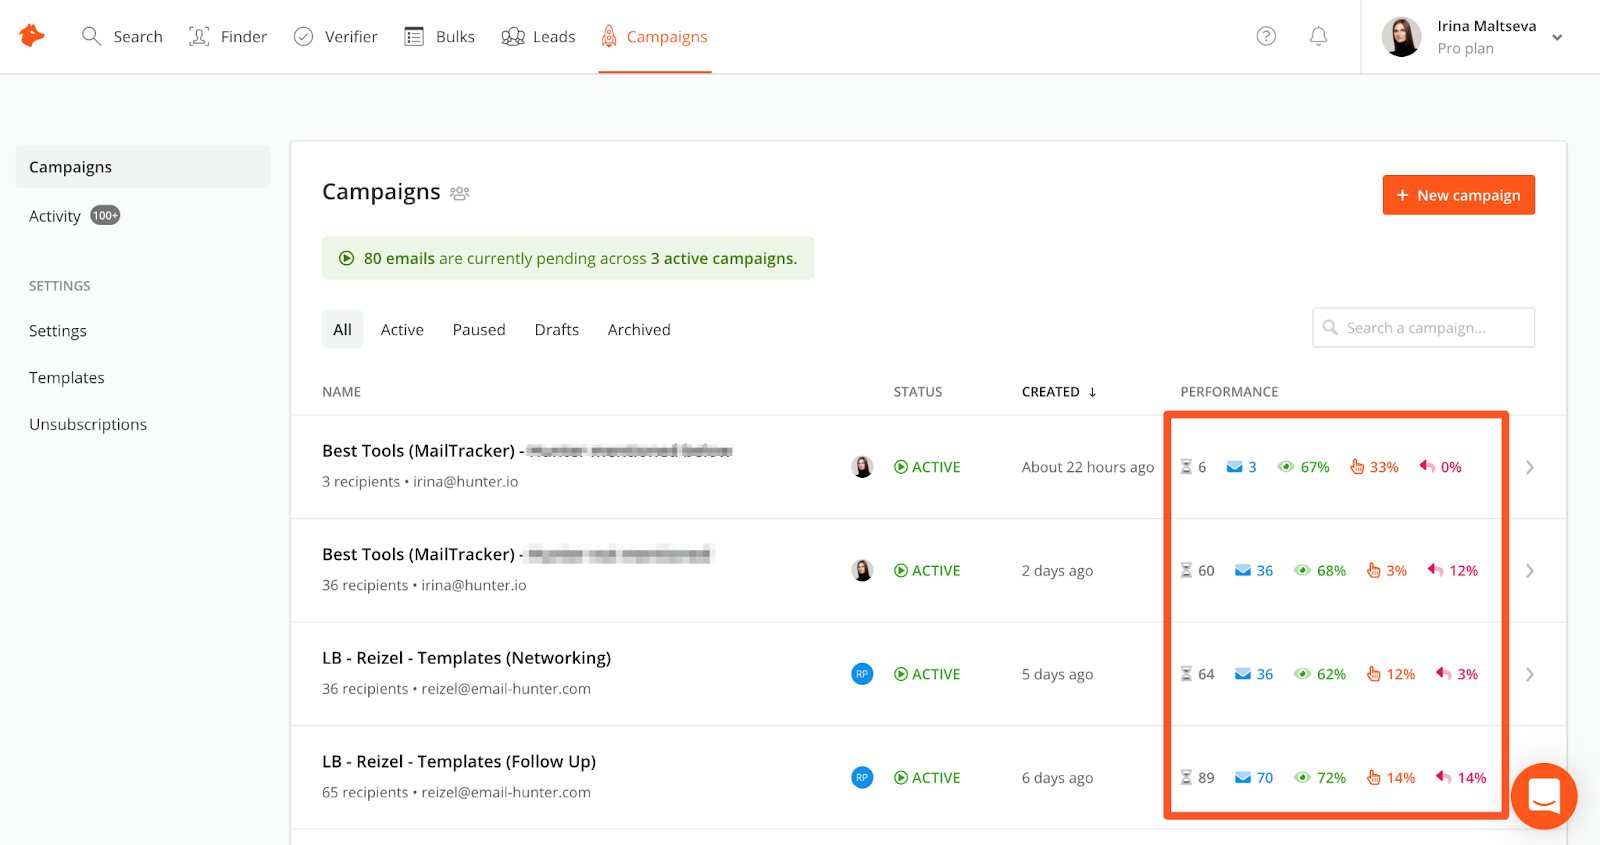Viewport: 1600px width, 845px height.
Task: Open chevron for campaign created 2 days ago
Action: point(1529,571)
